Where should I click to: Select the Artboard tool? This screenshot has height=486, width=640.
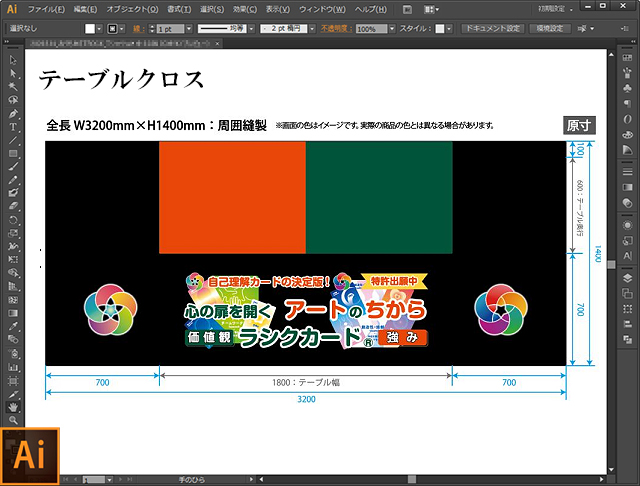[13, 381]
